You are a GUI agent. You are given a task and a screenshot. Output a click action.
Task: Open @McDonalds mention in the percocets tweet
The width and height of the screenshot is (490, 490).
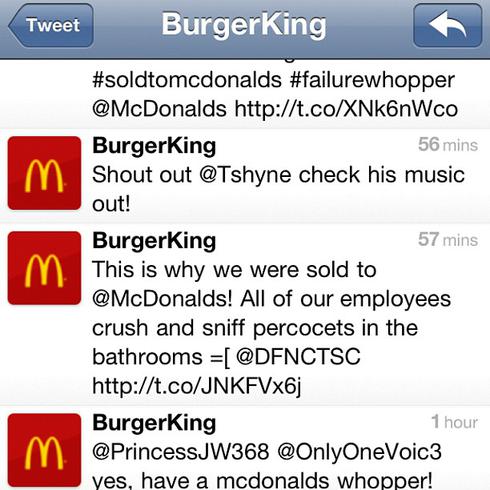(x=162, y=299)
